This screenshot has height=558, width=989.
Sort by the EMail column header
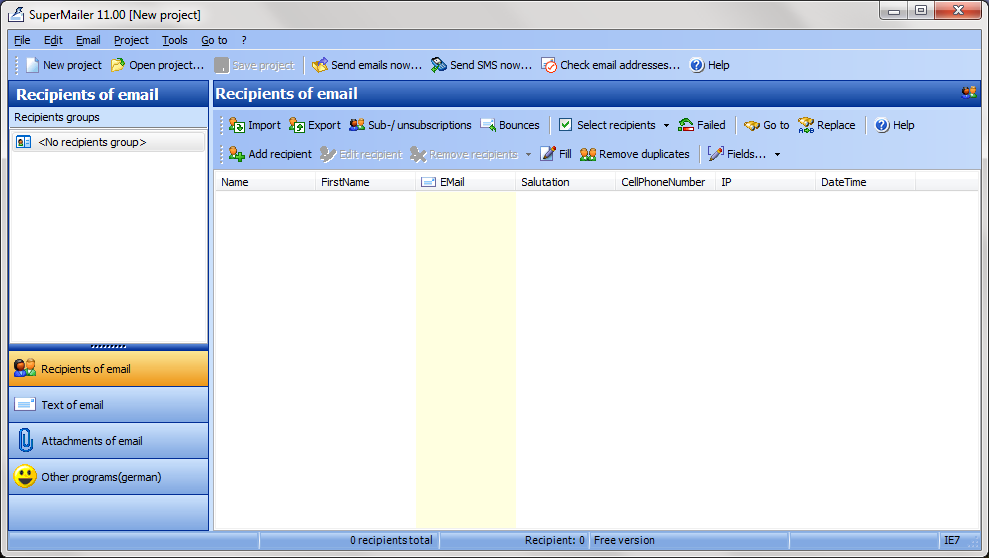(x=465, y=182)
